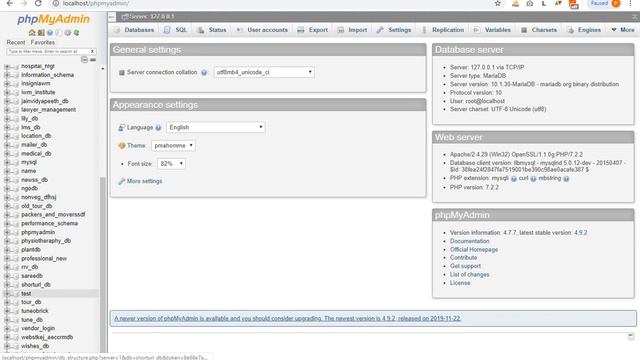Click the camera extension icon
This screenshot has height=360, width=640.
click(529, 4)
